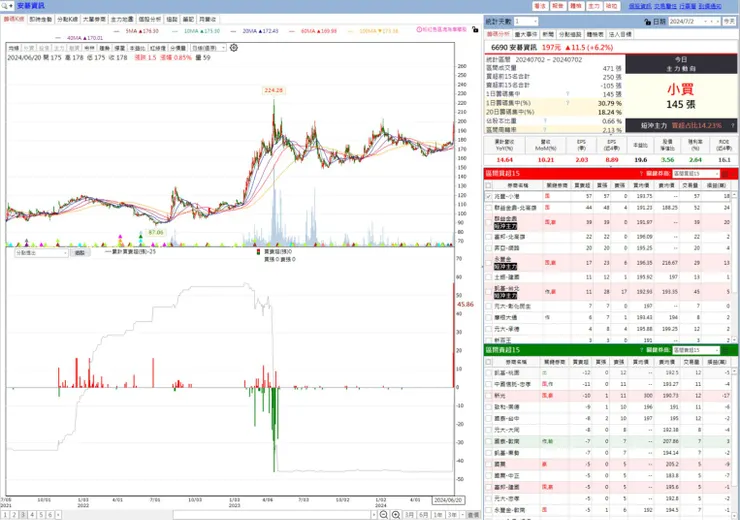Click help icon in red 買超15 header
740x520 pixels.
click(x=641, y=174)
